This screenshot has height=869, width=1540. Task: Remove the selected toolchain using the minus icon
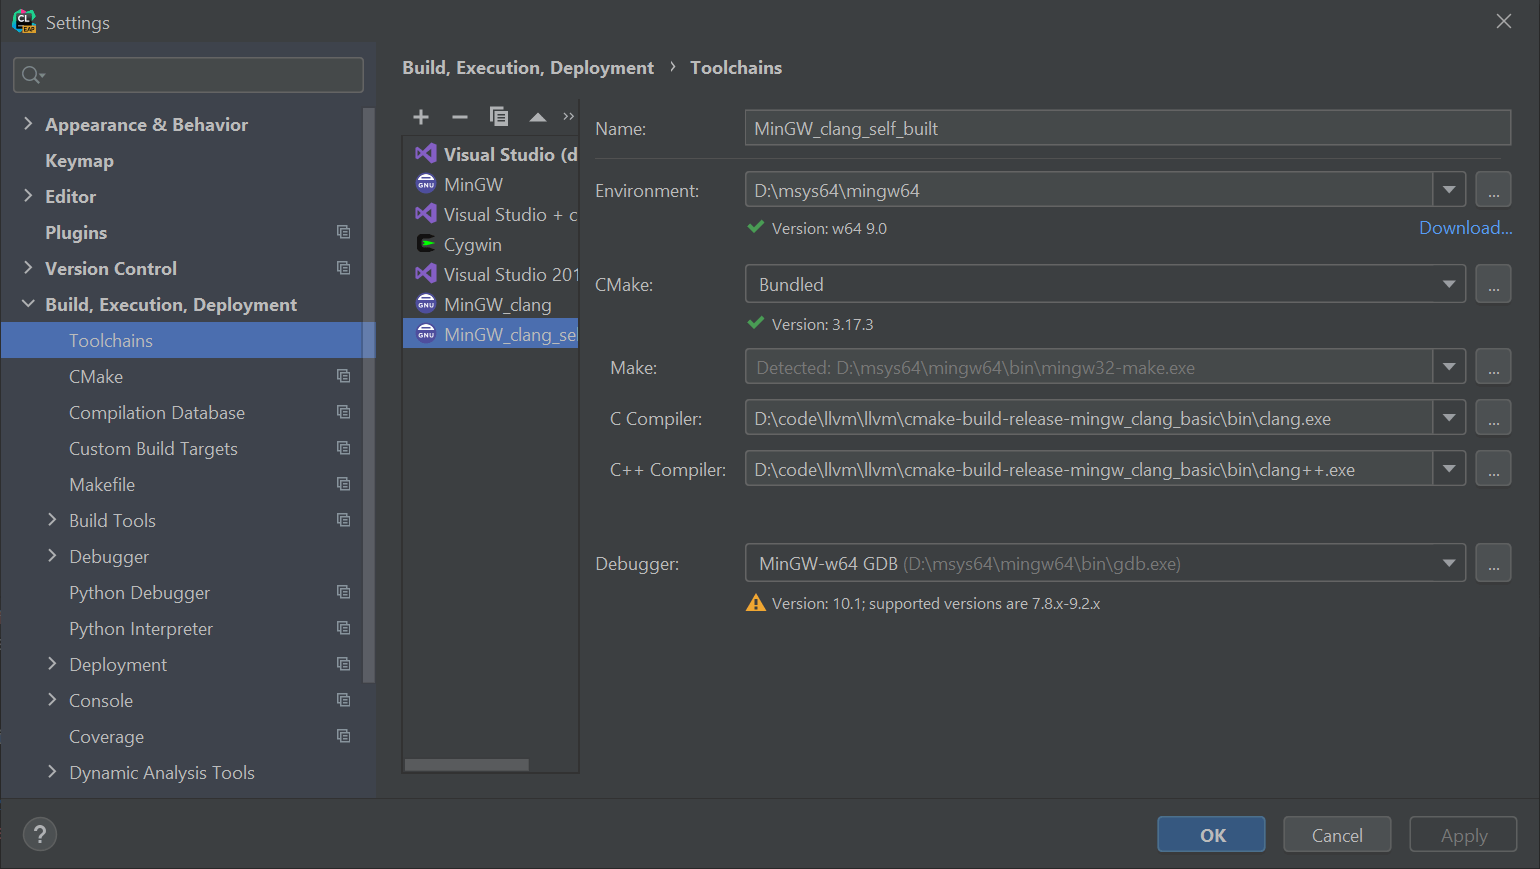coord(459,116)
